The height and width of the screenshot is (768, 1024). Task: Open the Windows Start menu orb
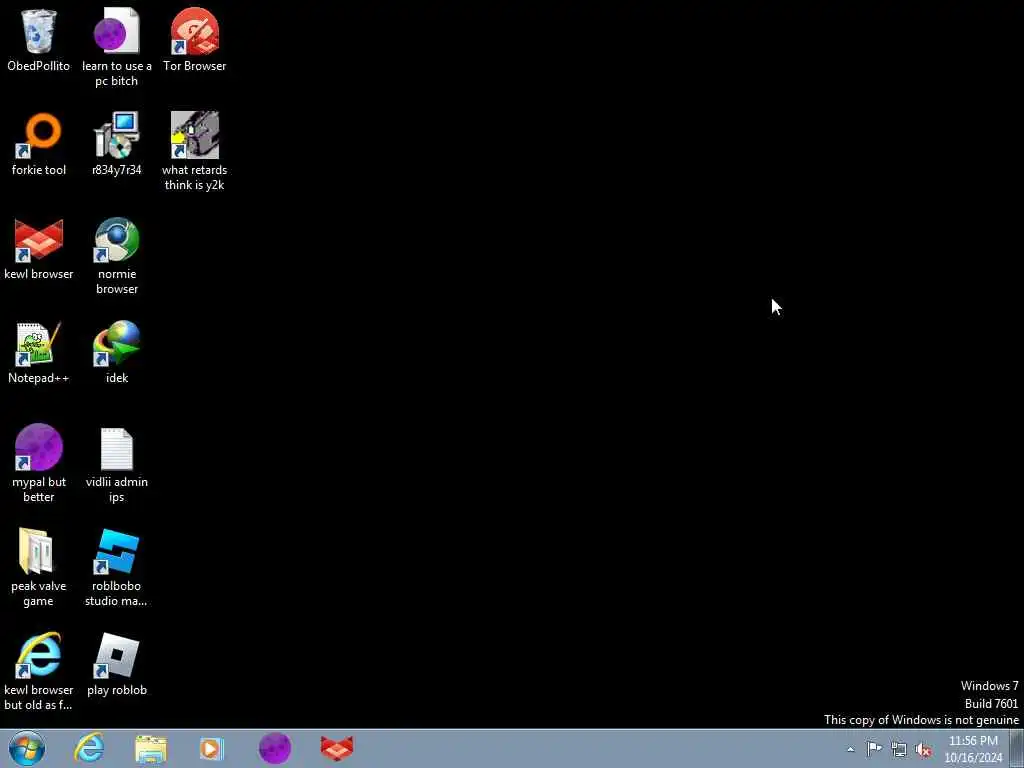(27, 748)
